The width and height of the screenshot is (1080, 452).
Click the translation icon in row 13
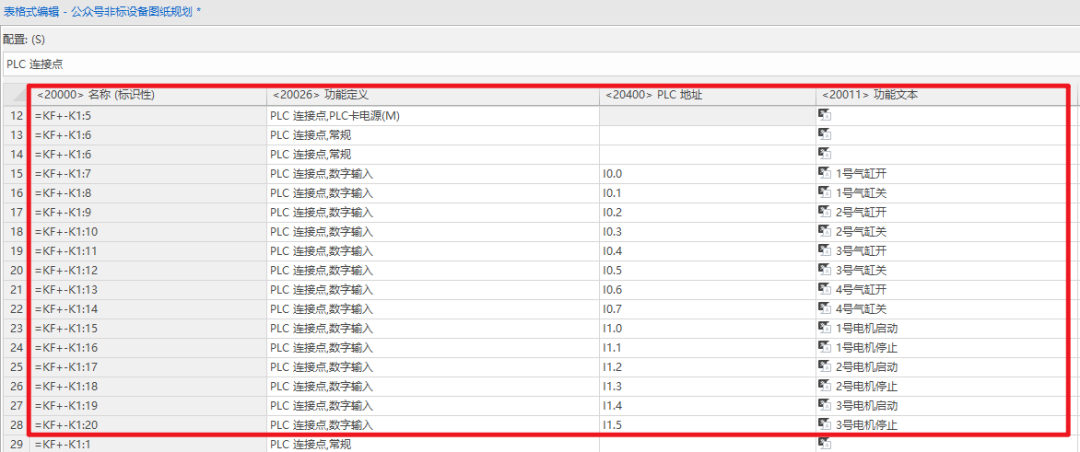click(x=824, y=134)
